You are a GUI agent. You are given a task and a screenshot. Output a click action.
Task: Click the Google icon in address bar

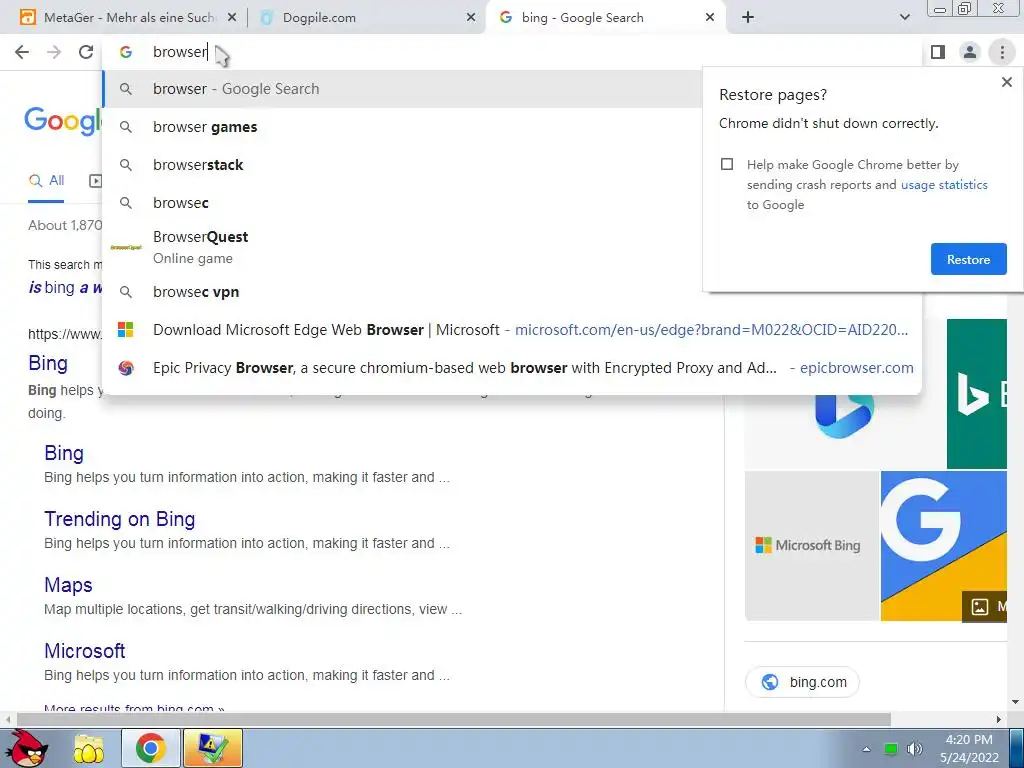click(126, 52)
